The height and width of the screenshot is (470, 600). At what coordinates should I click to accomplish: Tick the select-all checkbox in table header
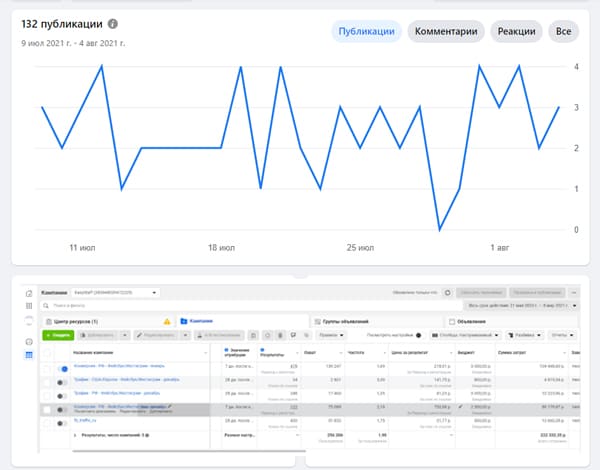(x=47, y=353)
